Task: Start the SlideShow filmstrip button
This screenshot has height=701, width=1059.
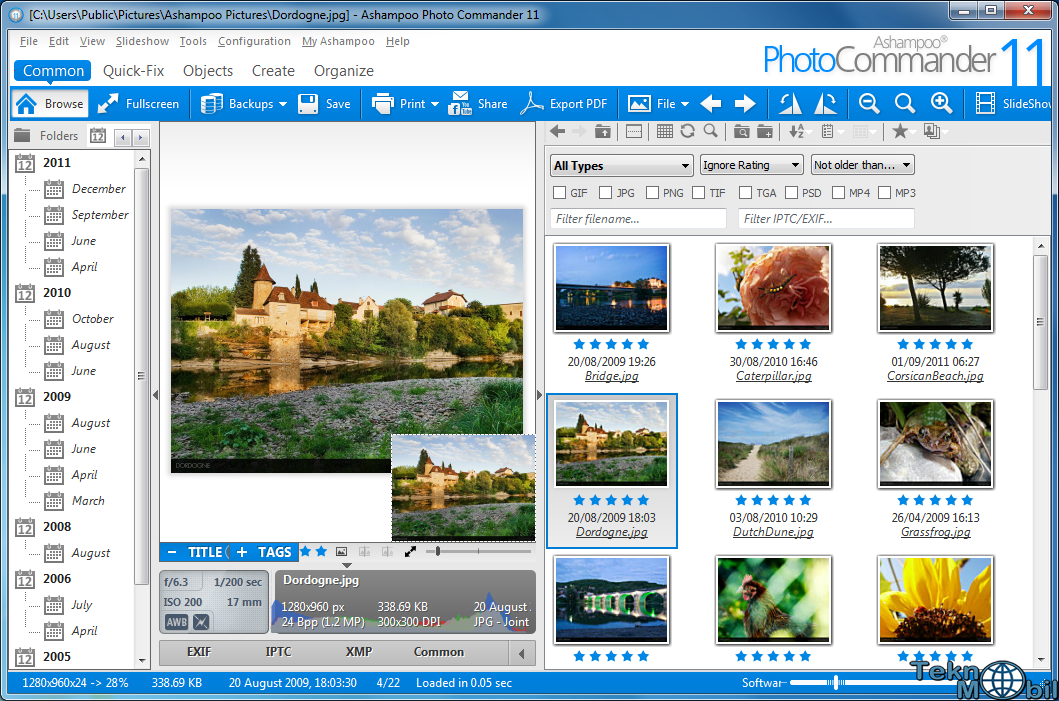Action: [x=1013, y=103]
